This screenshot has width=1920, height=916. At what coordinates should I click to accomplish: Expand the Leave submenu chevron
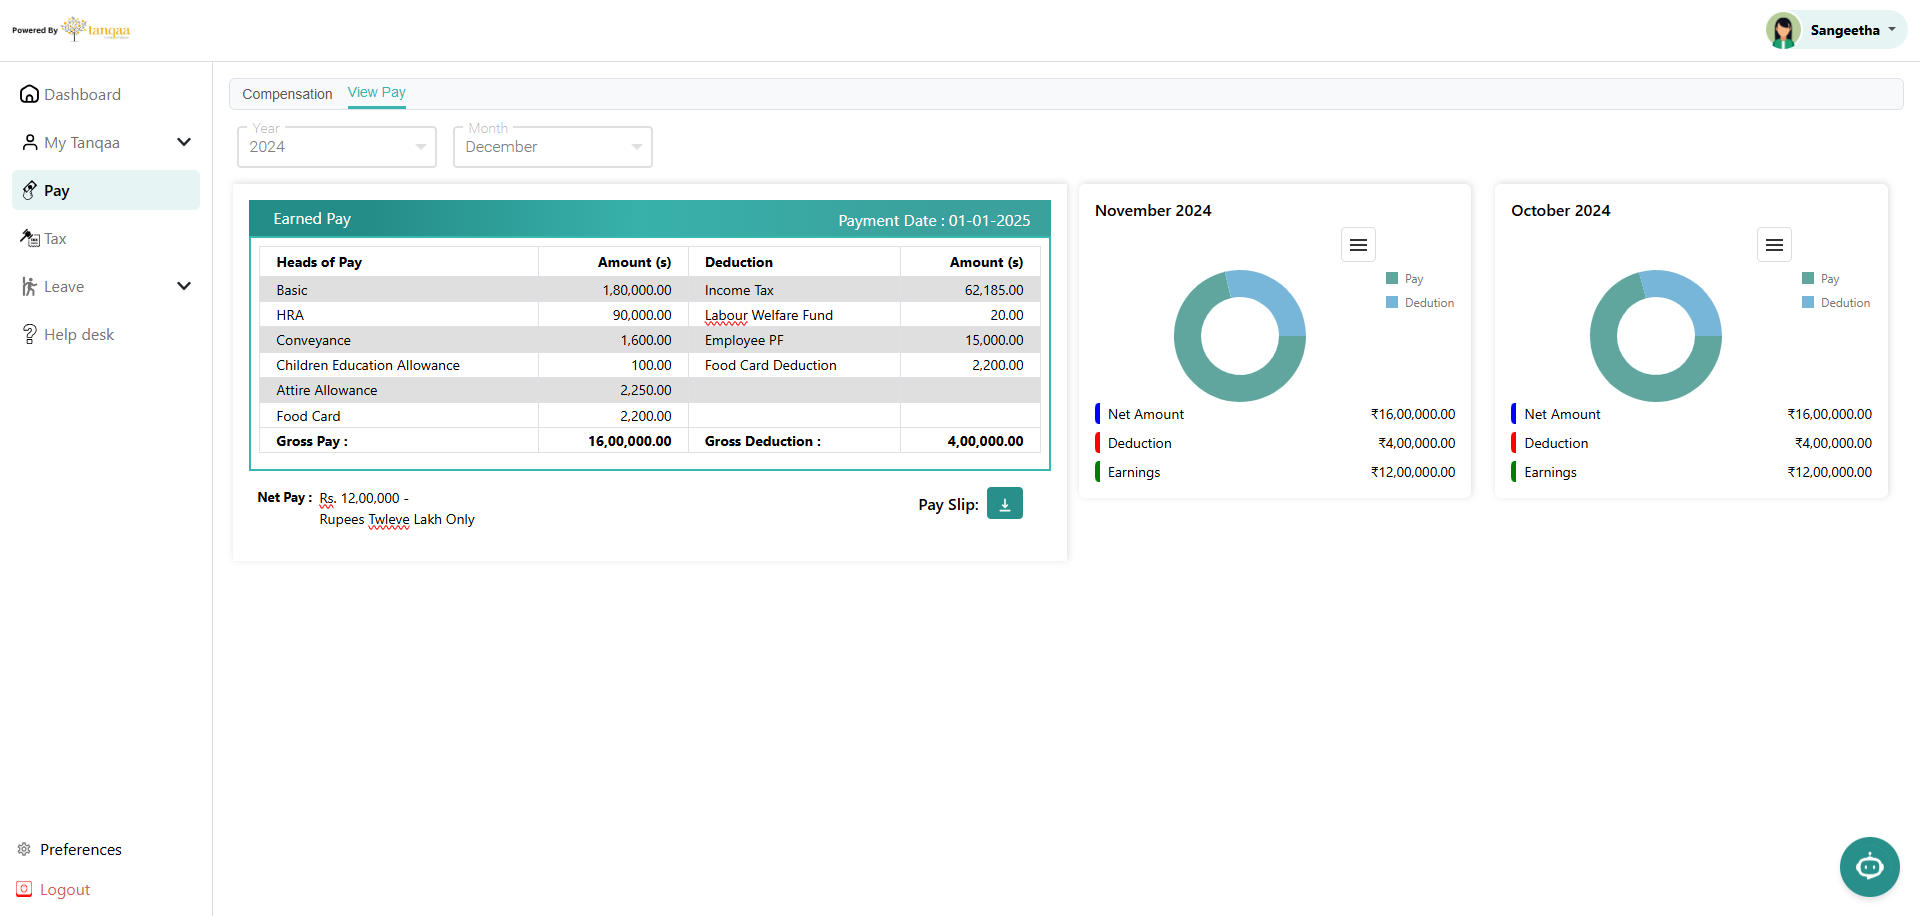pos(184,286)
